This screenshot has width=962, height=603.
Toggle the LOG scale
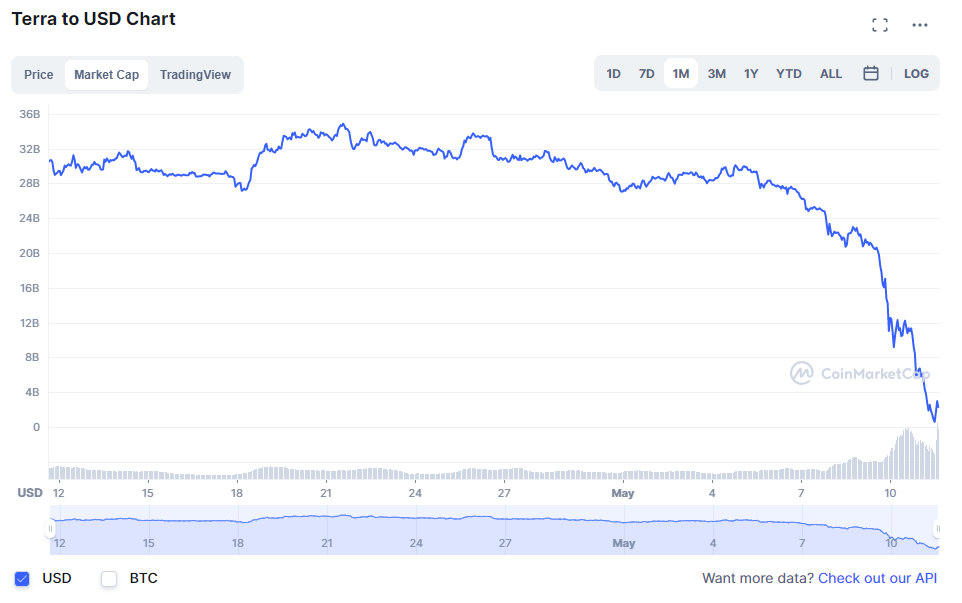916,74
